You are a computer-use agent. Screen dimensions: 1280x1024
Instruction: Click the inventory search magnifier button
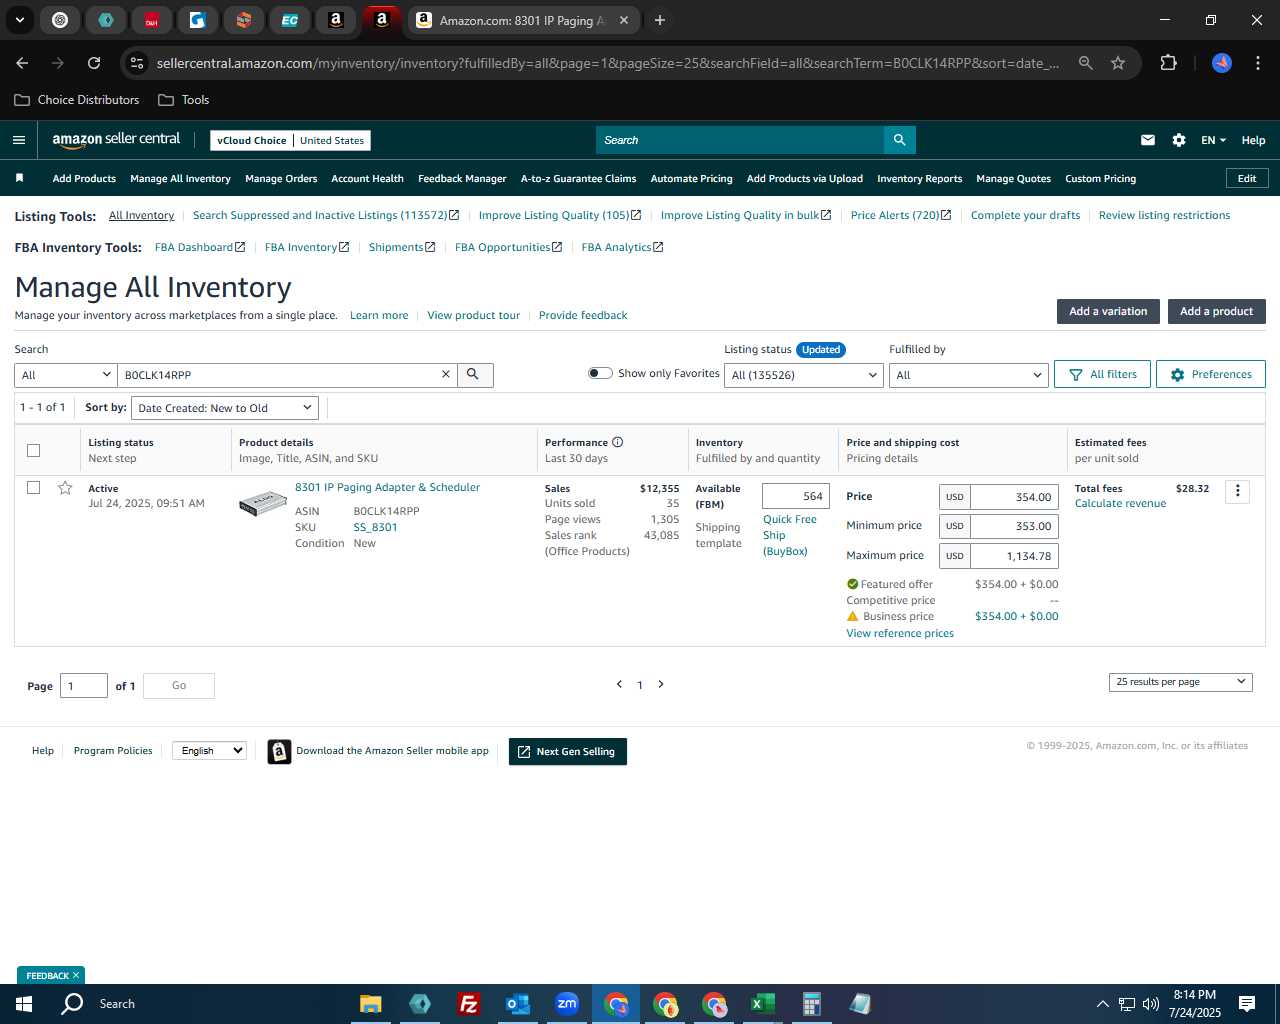pyautogui.click(x=474, y=375)
